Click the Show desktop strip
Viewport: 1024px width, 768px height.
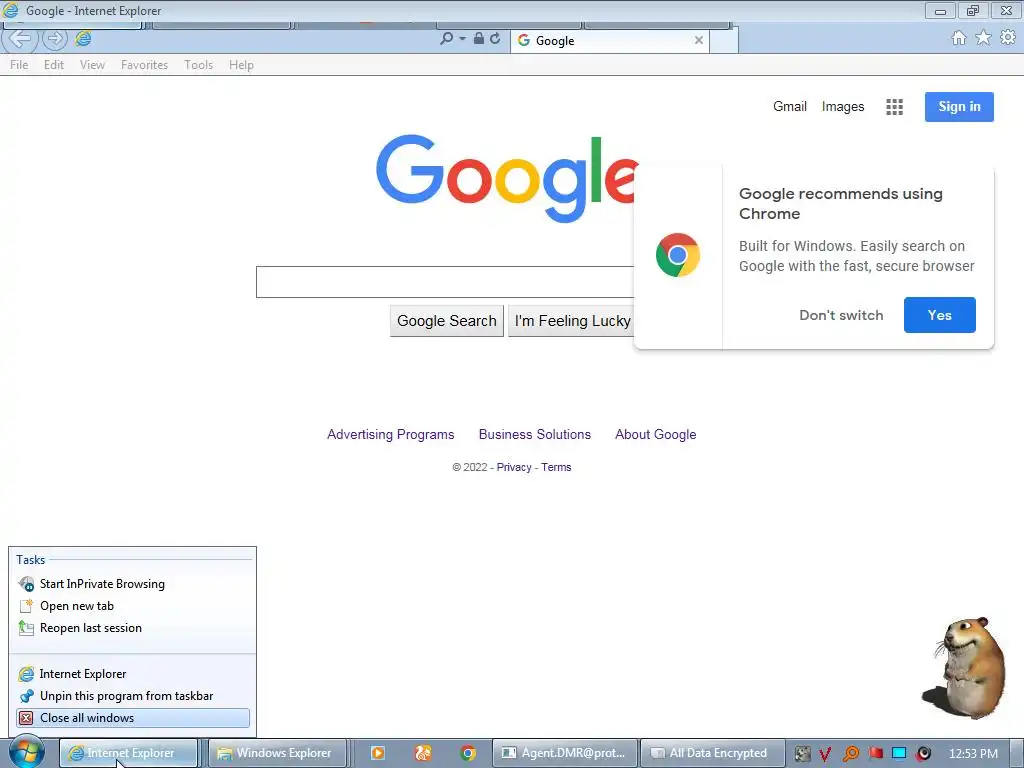point(1017,753)
